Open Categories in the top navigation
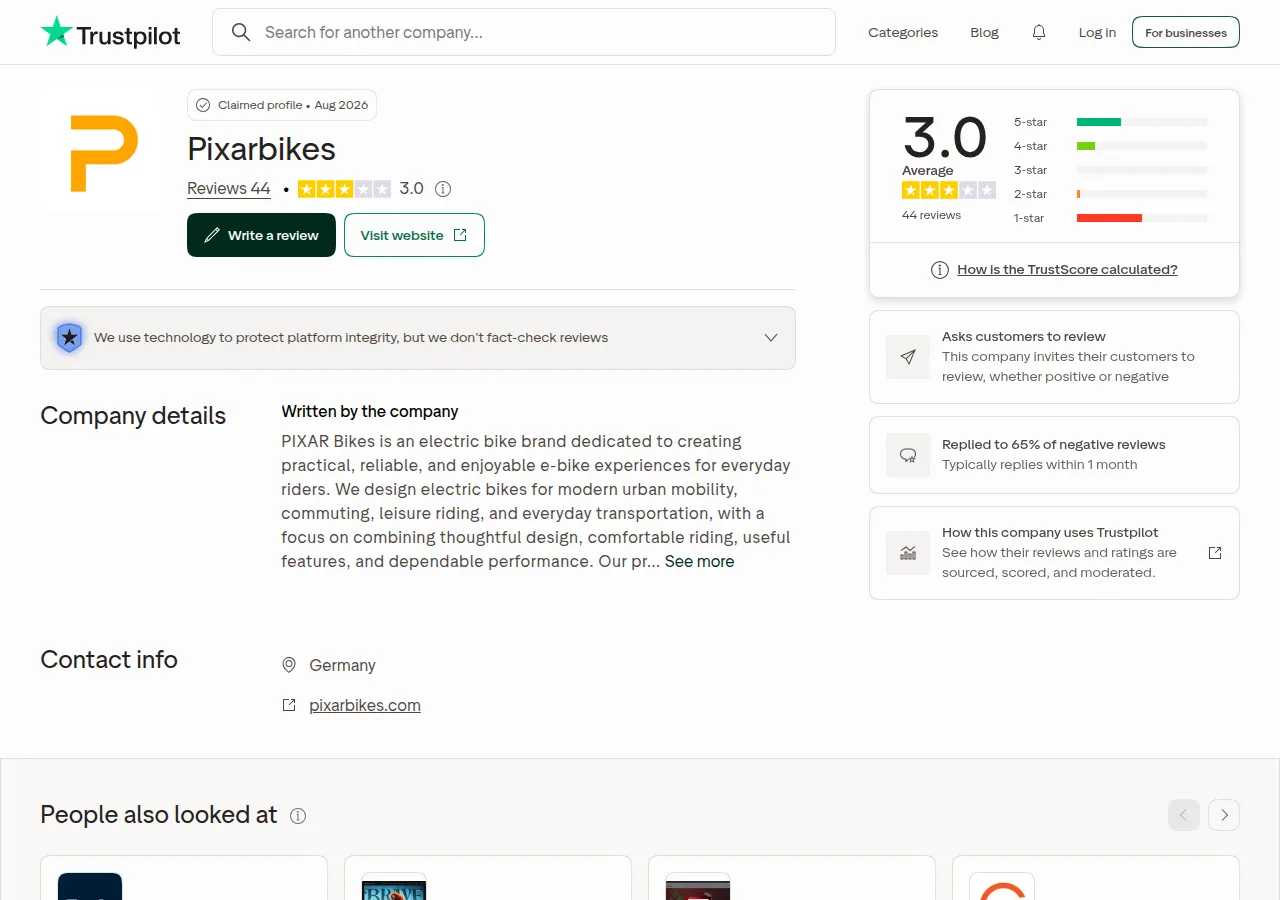This screenshot has width=1280, height=900. [x=903, y=32]
